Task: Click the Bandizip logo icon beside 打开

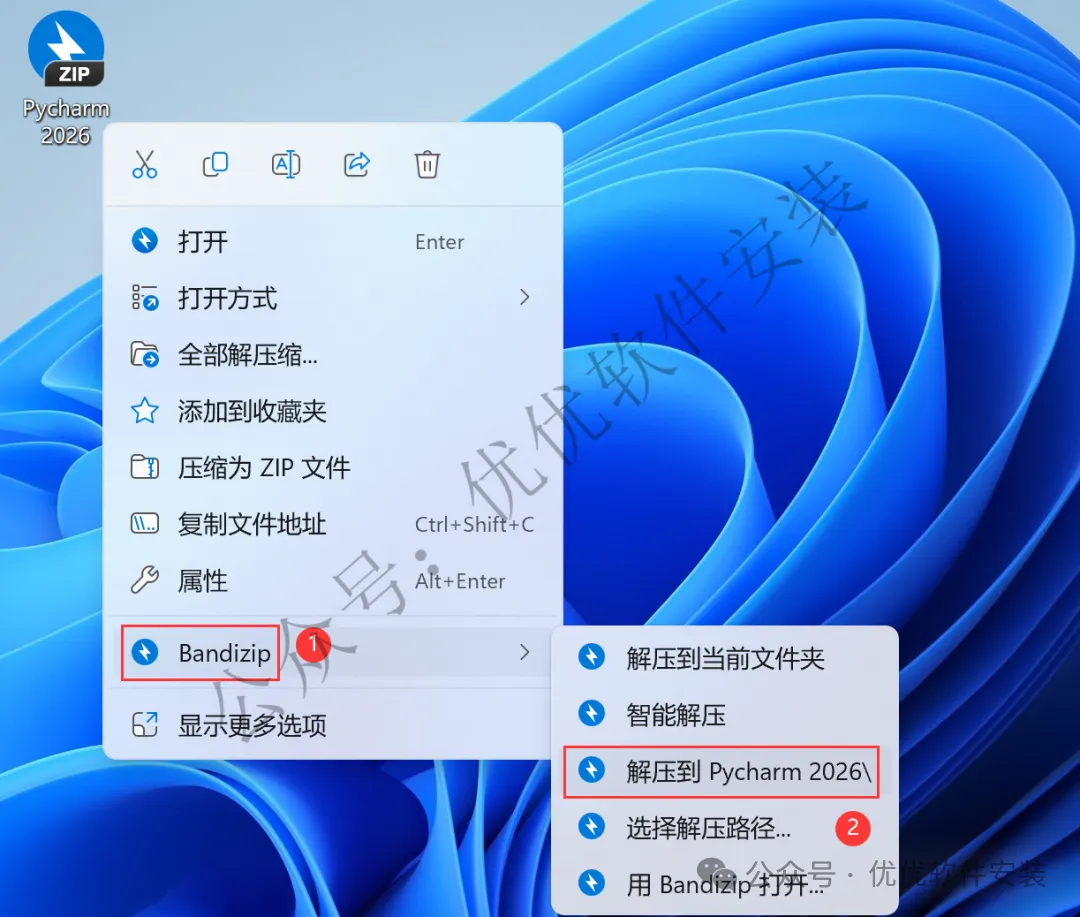Action: pyautogui.click(x=145, y=240)
